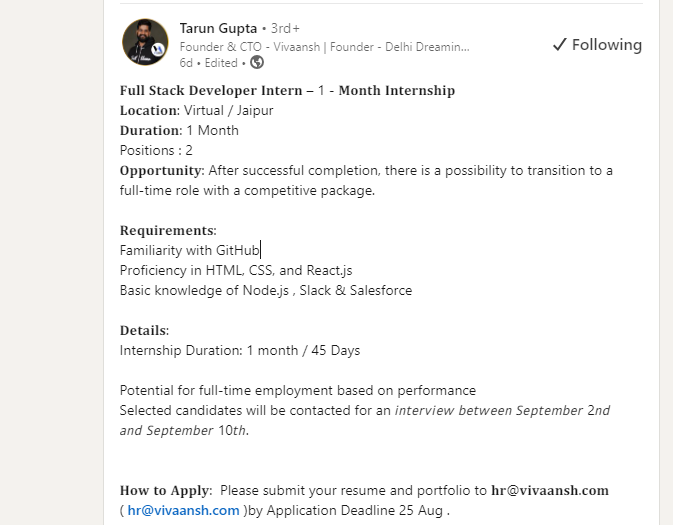Viewport: 673px width, 525px height.
Task: Click the italic interview dates text
Action: click(502, 410)
